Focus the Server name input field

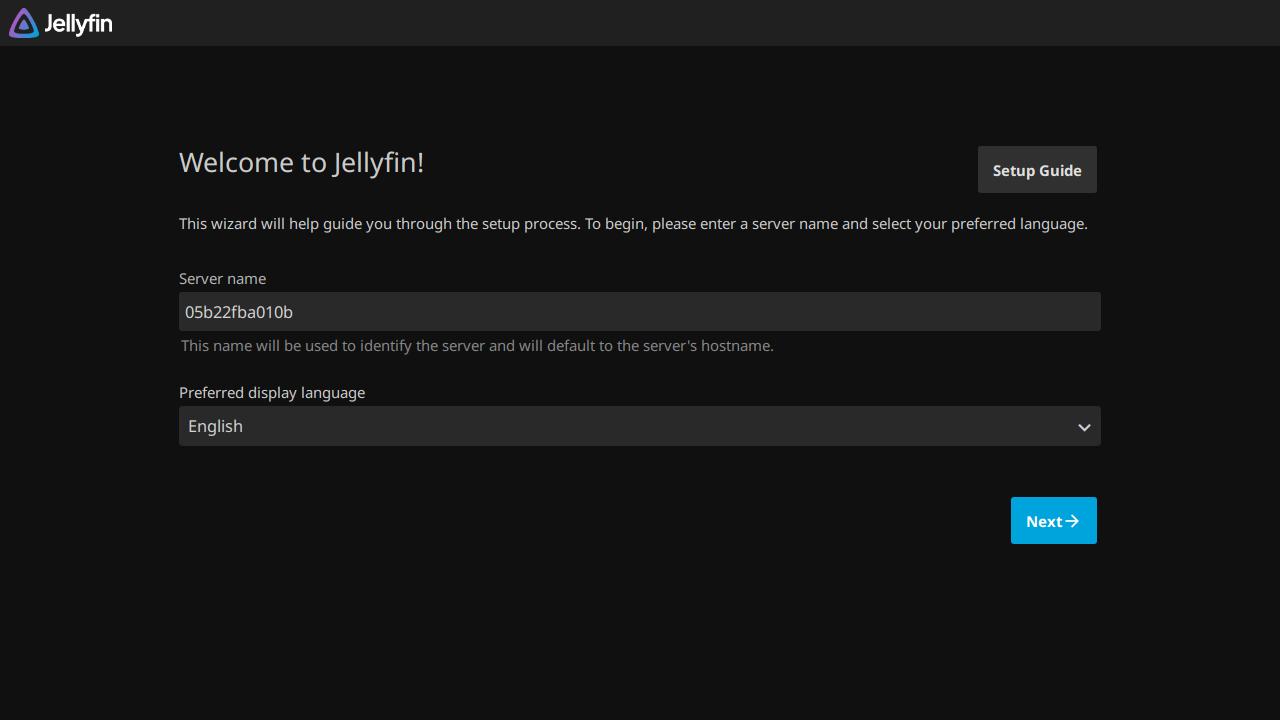640,312
